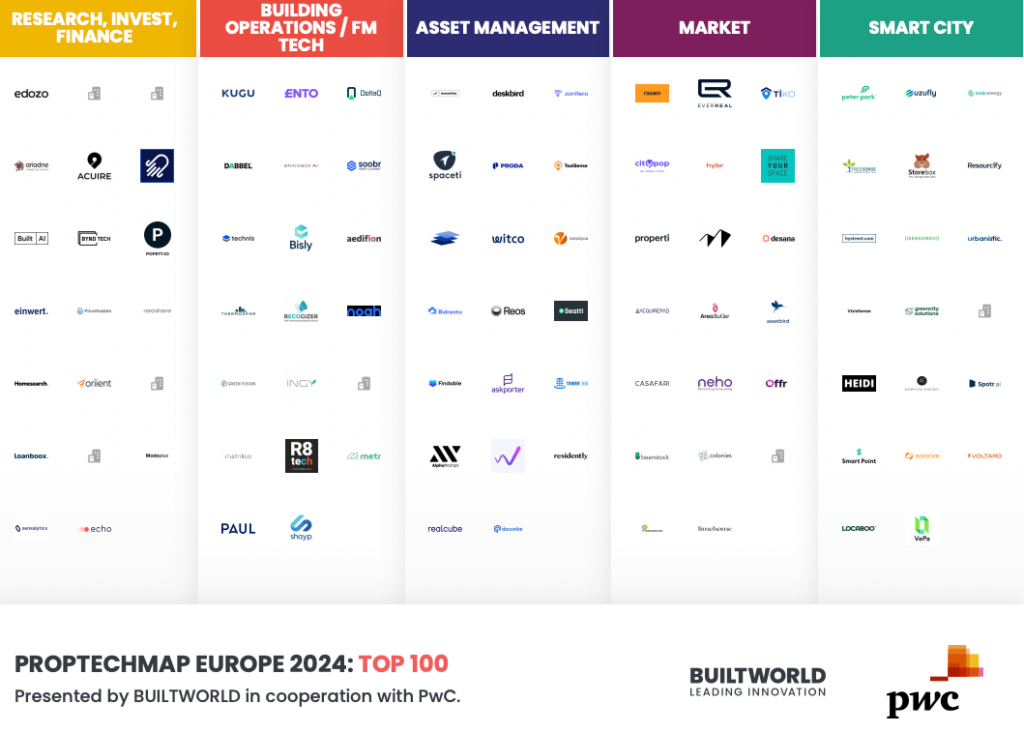The image size is (1024, 733).
Task: Click the solarize logo
Action: click(x=921, y=456)
